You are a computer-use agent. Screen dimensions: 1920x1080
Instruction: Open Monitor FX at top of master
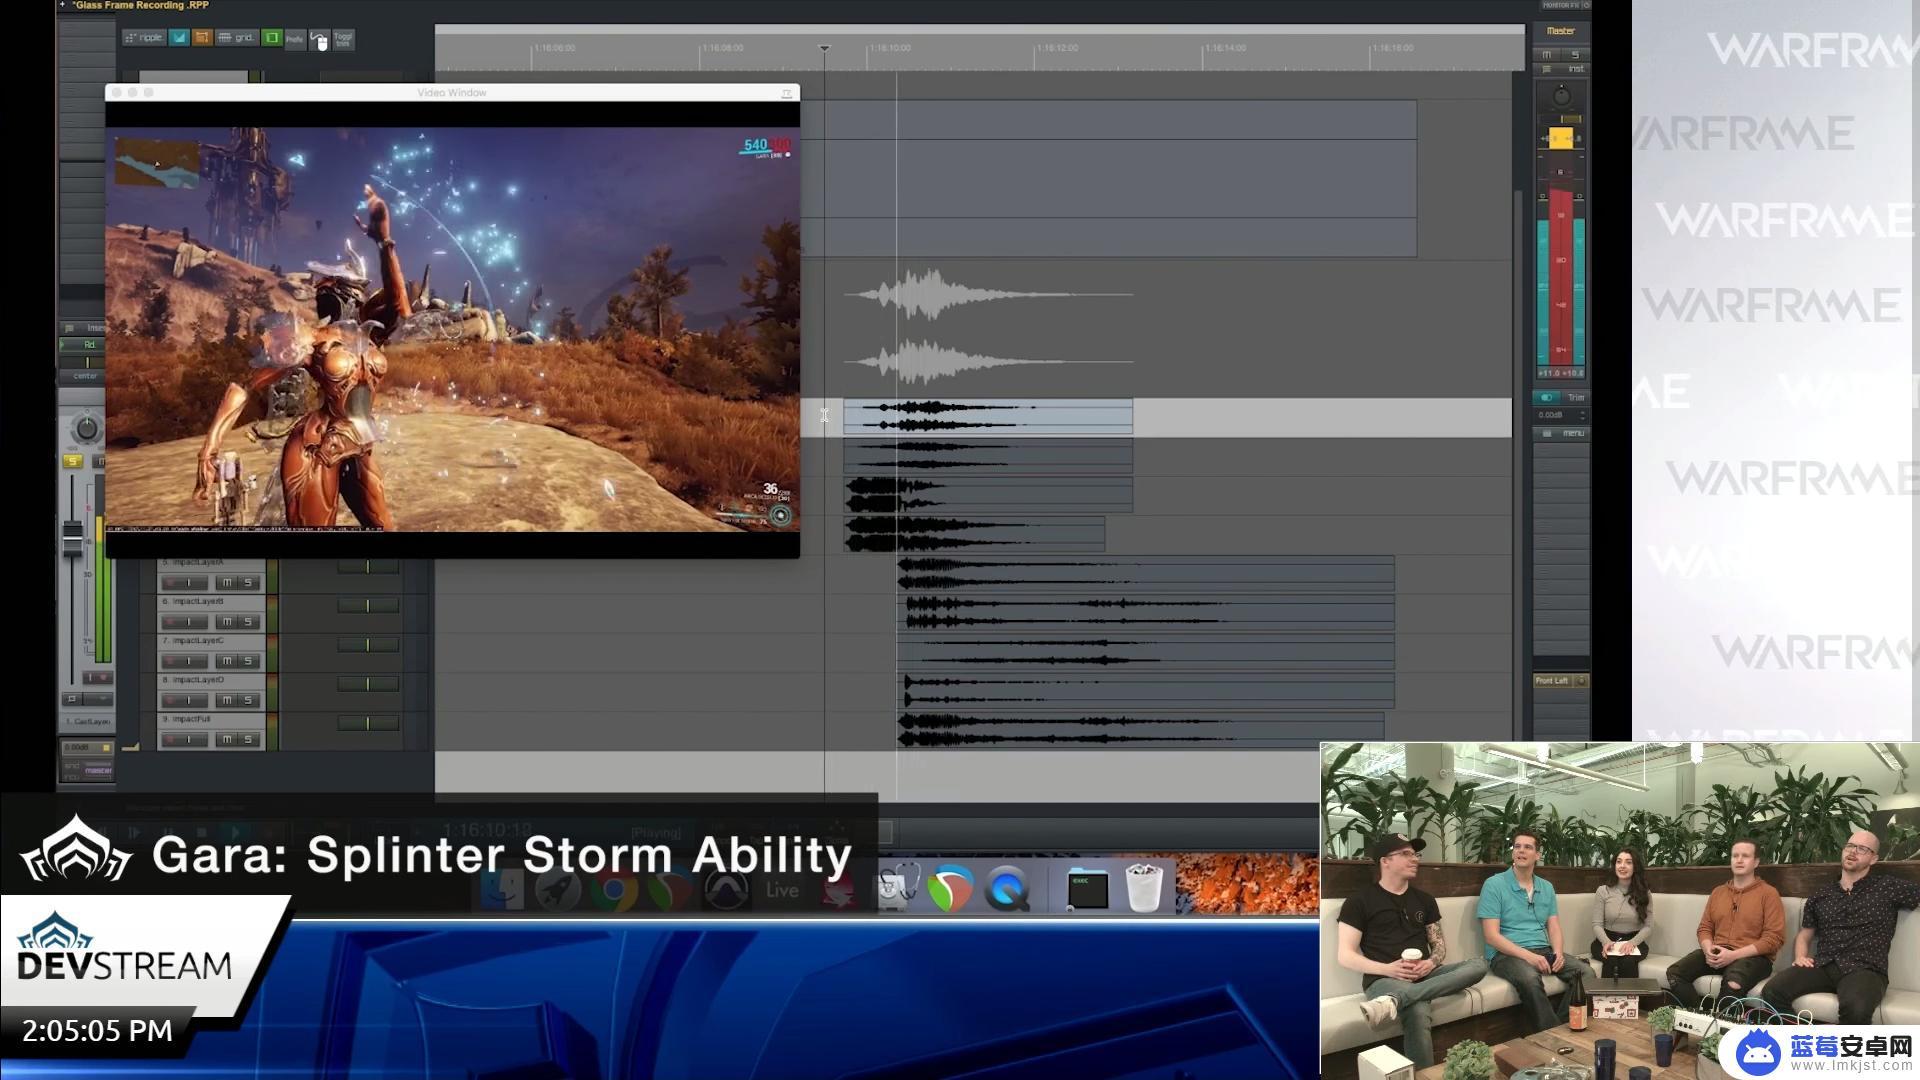pos(1562,5)
